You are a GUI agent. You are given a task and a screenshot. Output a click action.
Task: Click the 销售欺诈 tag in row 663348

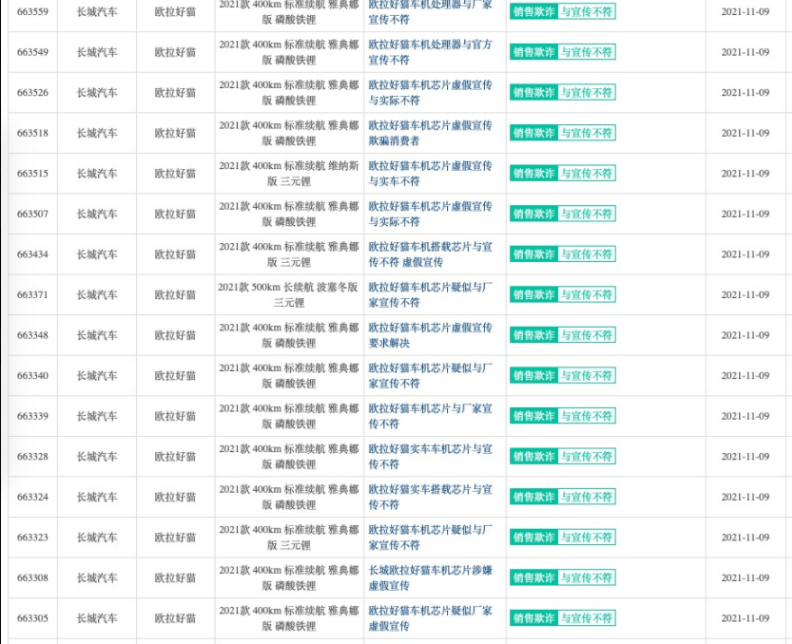point(534,335)
